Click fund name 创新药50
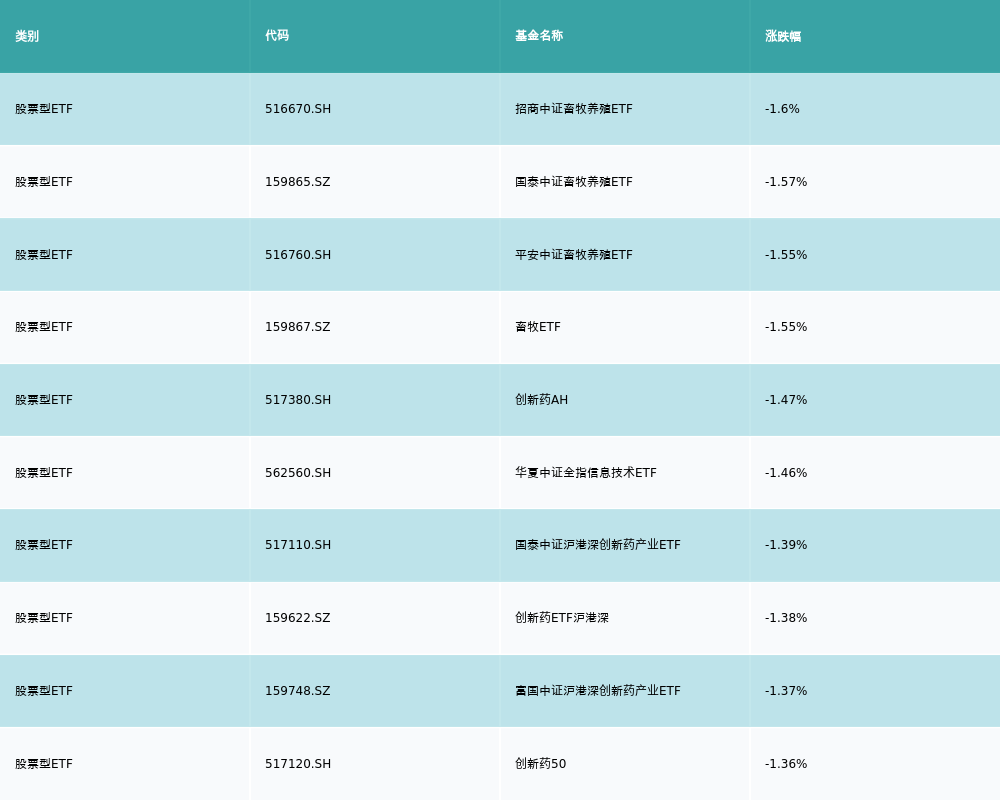 click(x=540, y=764)
